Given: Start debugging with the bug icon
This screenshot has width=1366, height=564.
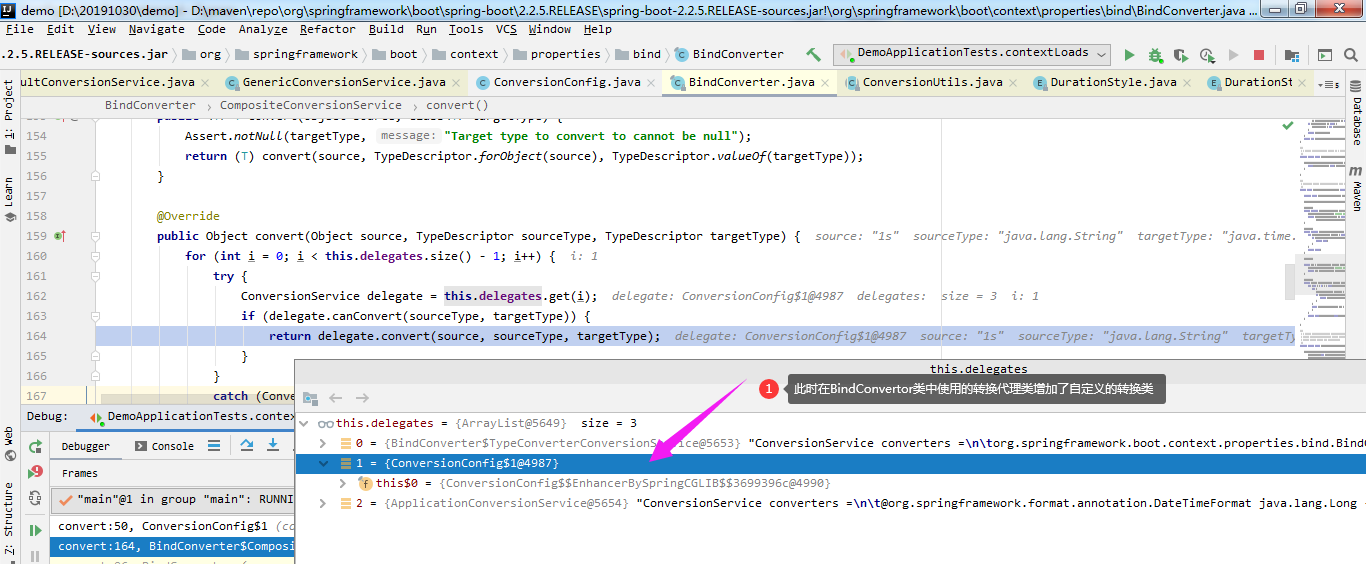Looking at the screenshot, I should 1155,55.
